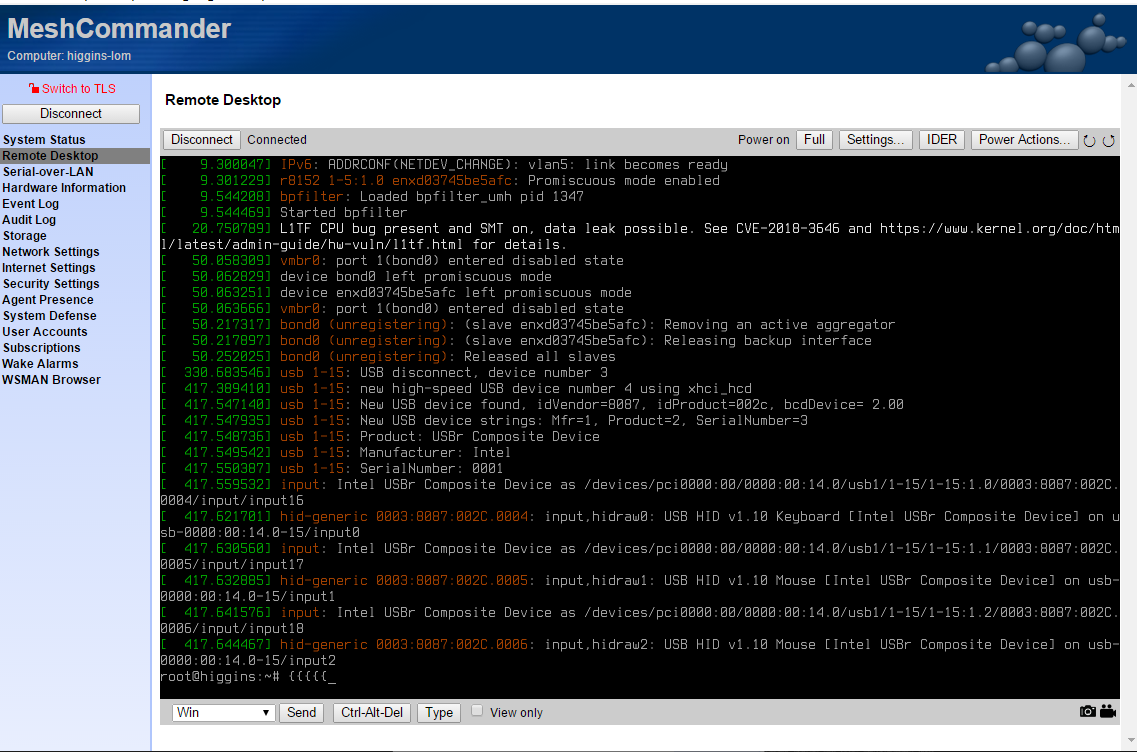View the Event Log
Screen dimensions: 1137x752
click(x=30, y=203)
